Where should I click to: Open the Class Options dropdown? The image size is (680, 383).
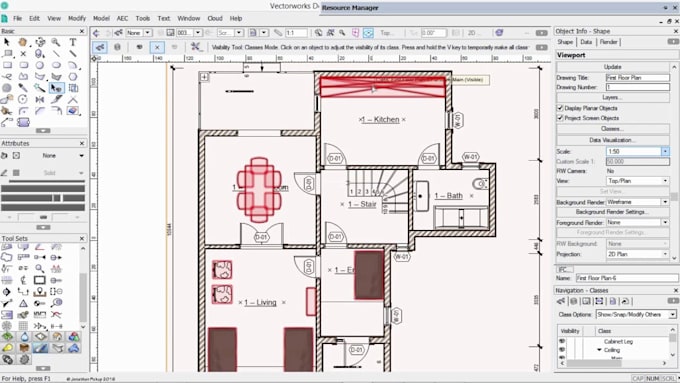(x=636, y=314)
